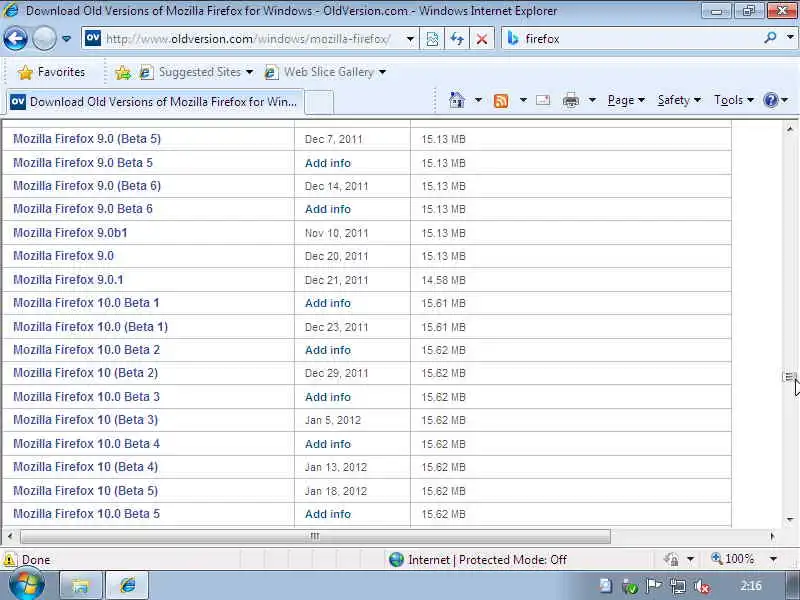Click the status bar warning icon near Done

[9, 560]
